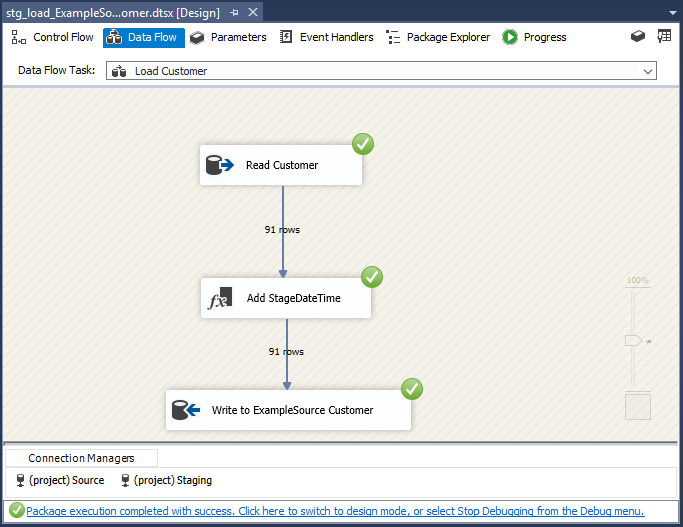Select the stg_load_ExampleSo...omer.dtsx [Design] tab
683x527 pixels.
tap(113, 13)
